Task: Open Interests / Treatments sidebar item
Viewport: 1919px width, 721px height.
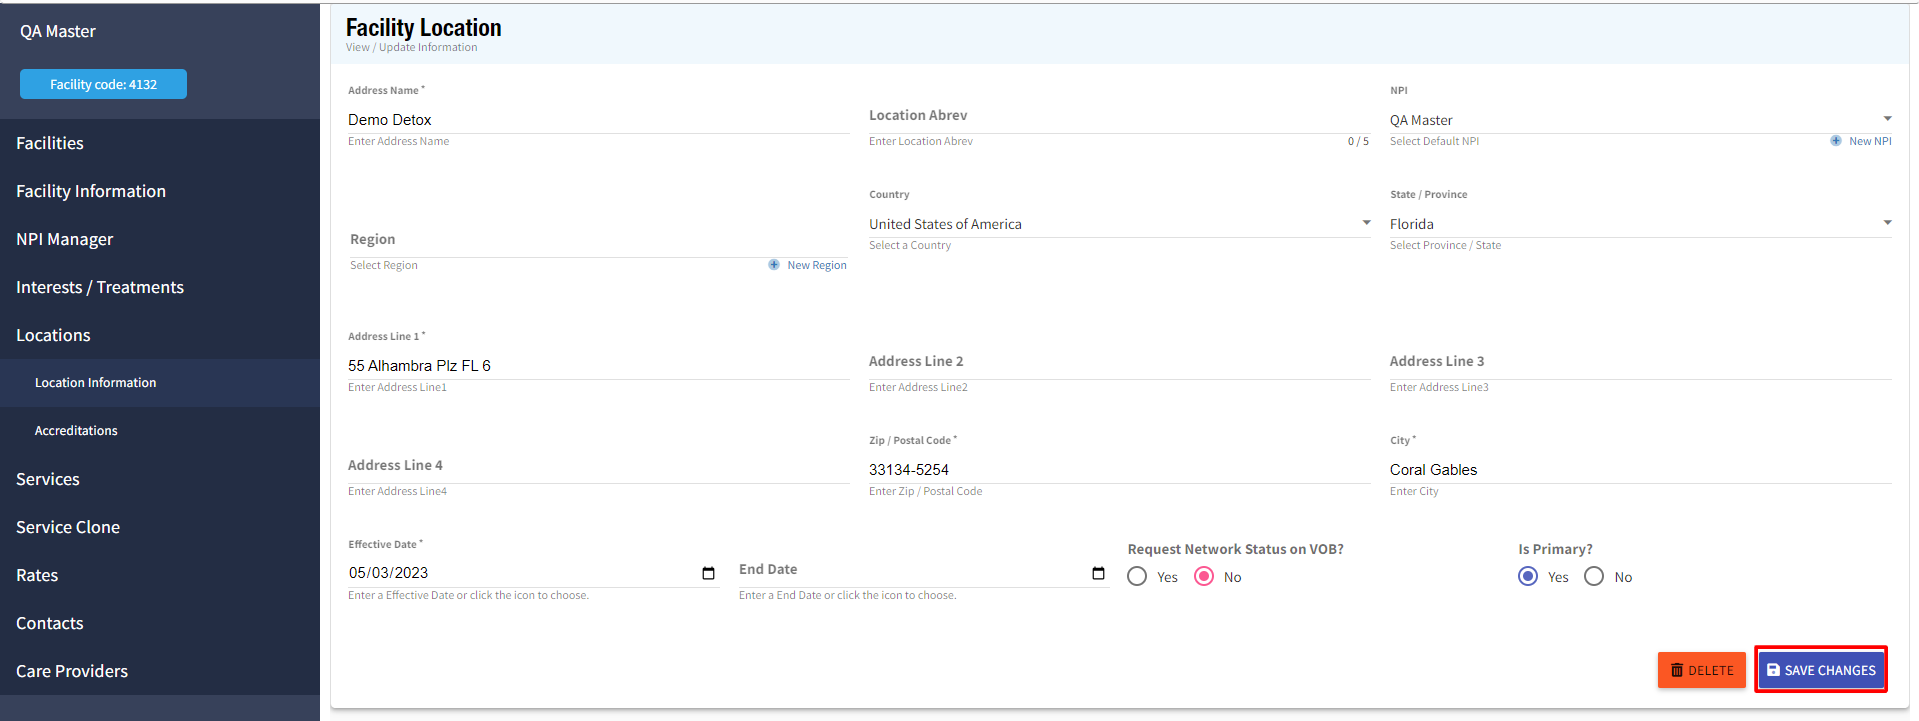Action: (100, 287)
